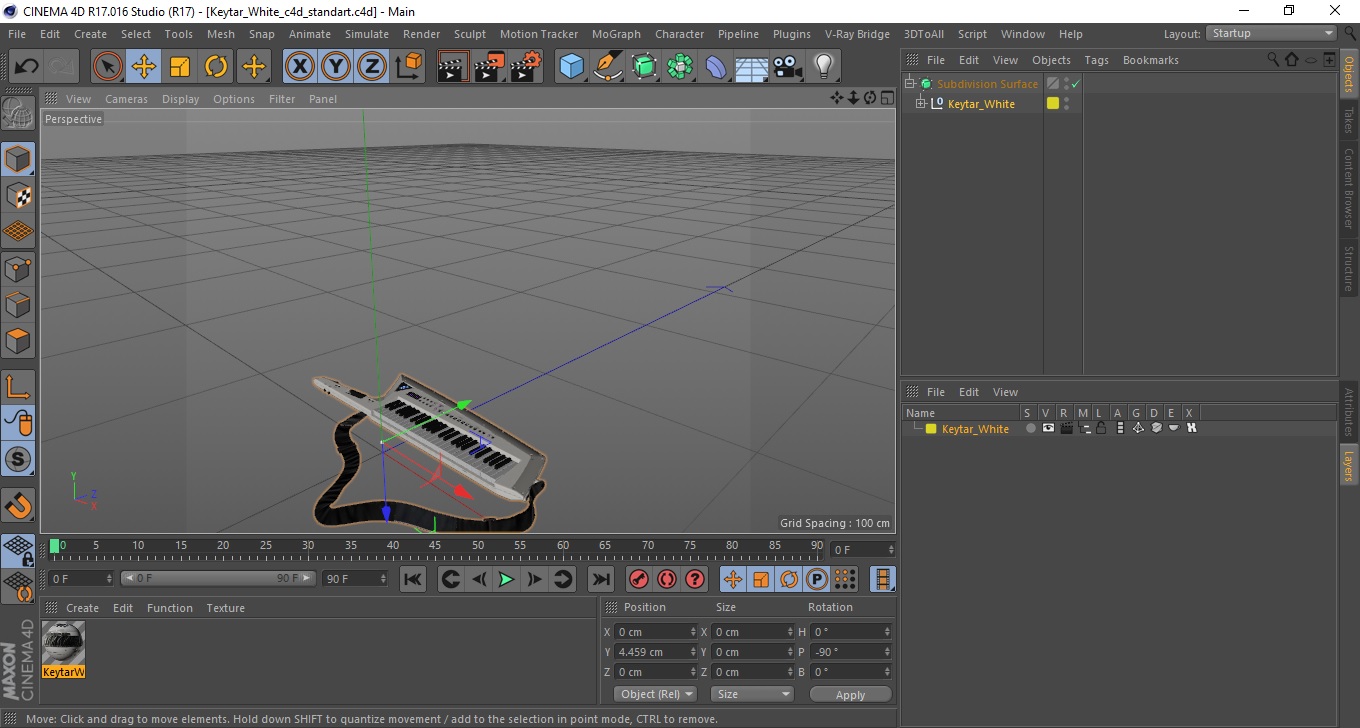1360x728 pixels.
Task: Toggle Snap magnet icon
Action: coord(18,505)
